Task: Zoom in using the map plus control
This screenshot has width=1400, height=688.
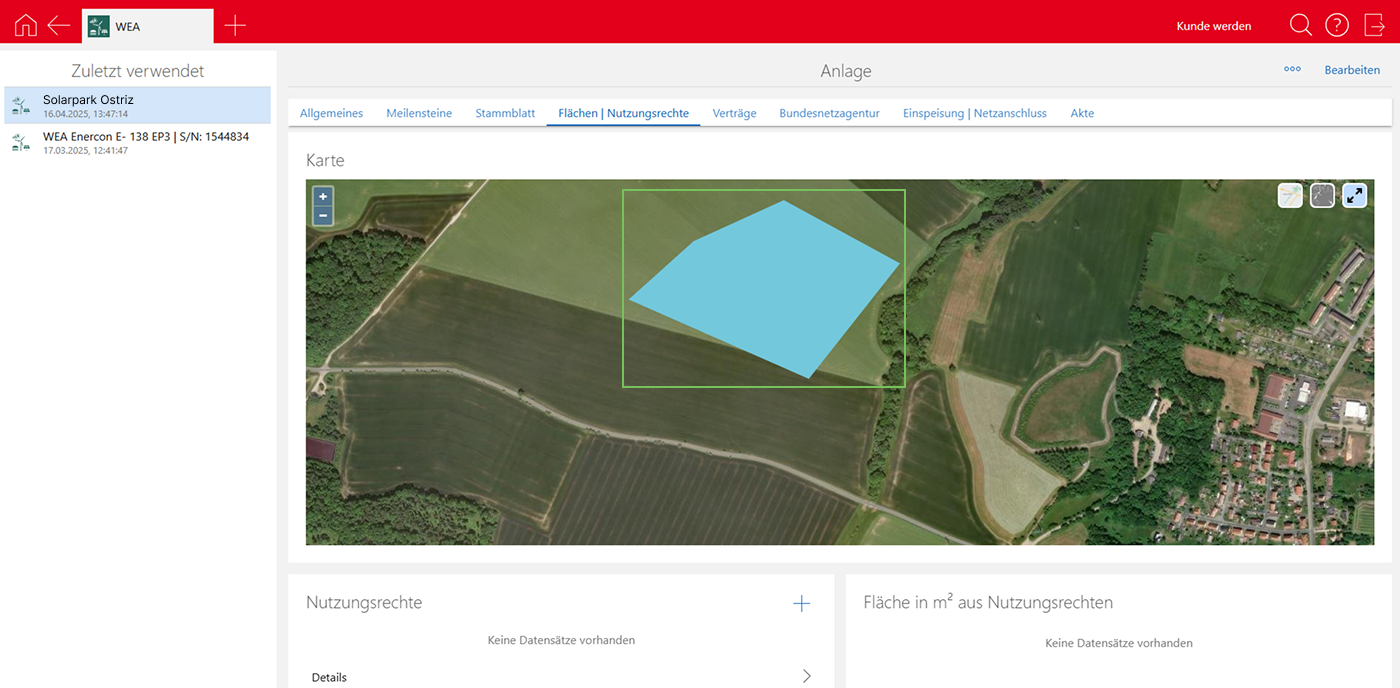Action: click(322, 196)
